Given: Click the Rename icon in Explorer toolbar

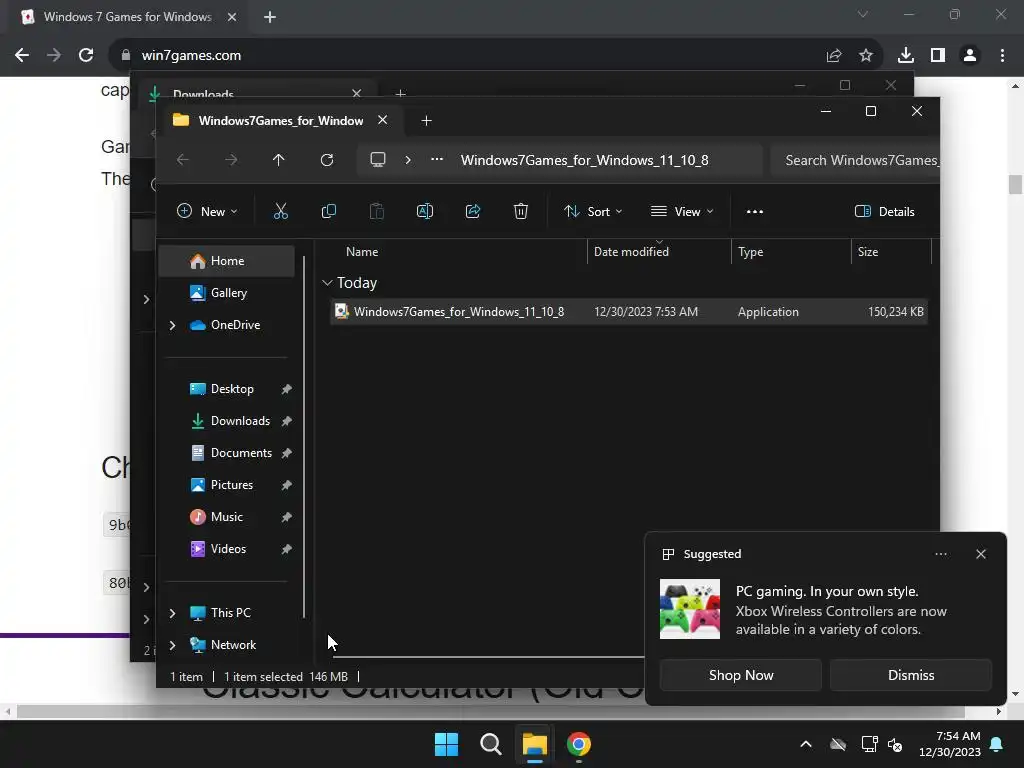Looking at the screenshot, I should (x=424, y=211).
